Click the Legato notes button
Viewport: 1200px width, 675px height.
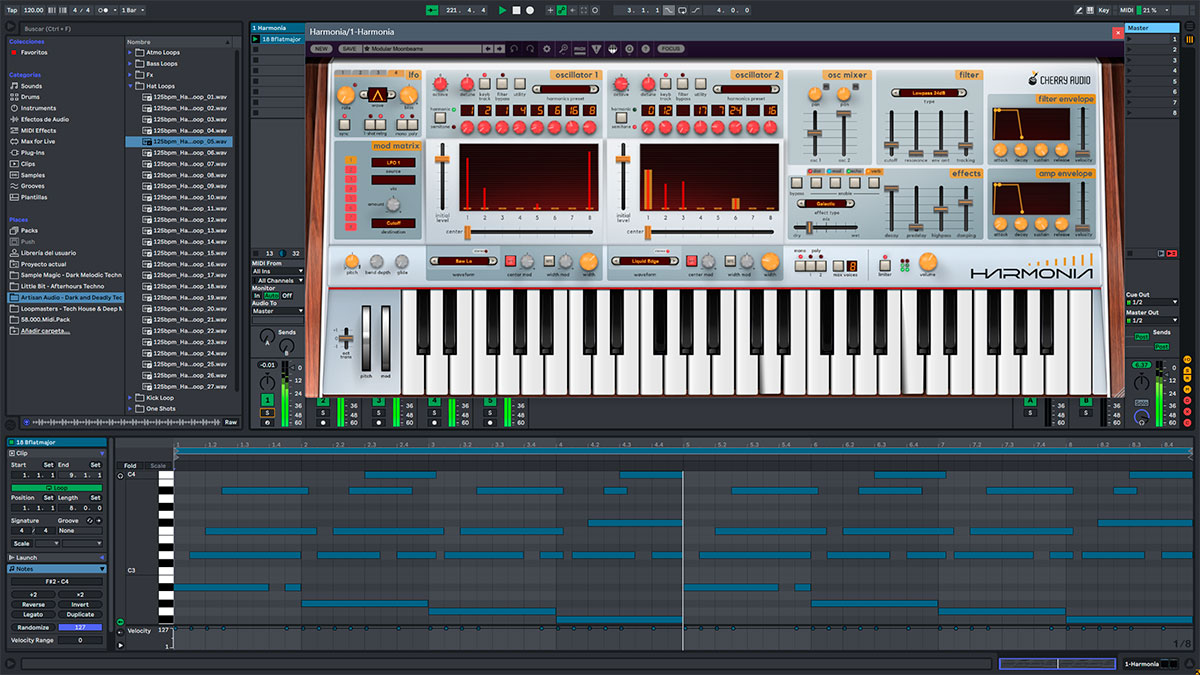33,615
